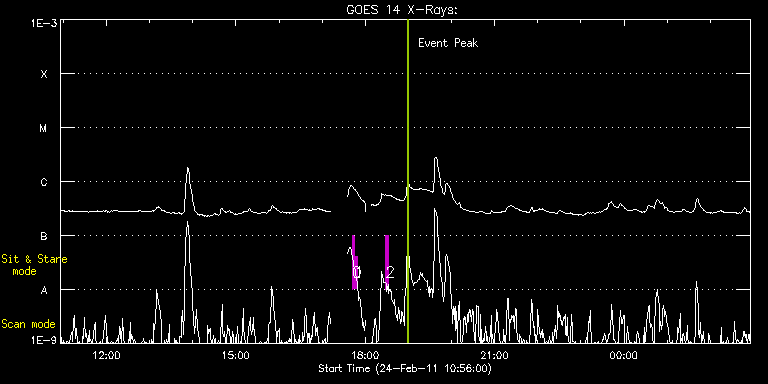Click the Sit & Stare mode label
The height and width of the screenshot is (384, 768).
coord(34,265)
